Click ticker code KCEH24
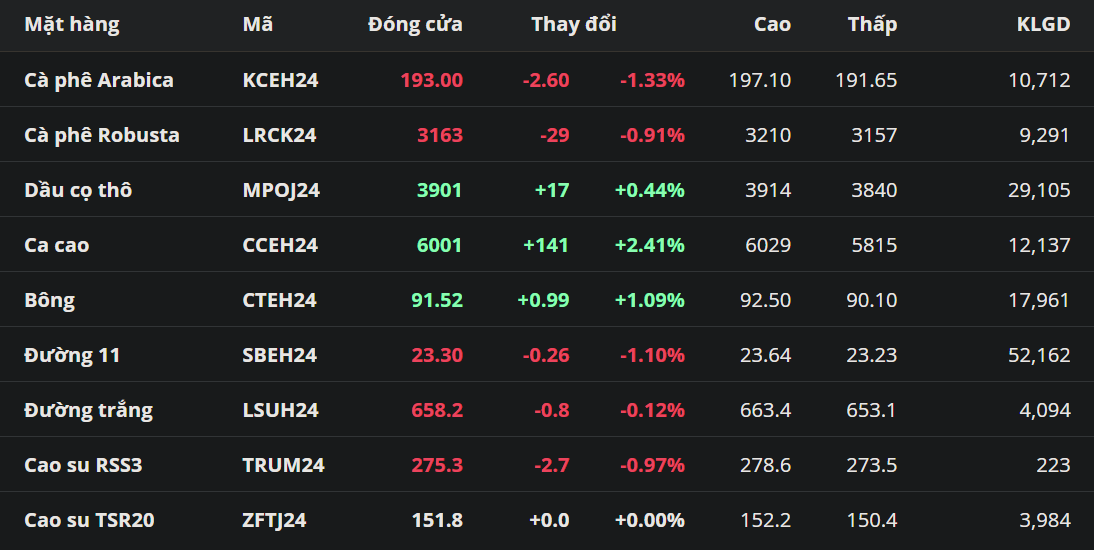 pos(280,80)
